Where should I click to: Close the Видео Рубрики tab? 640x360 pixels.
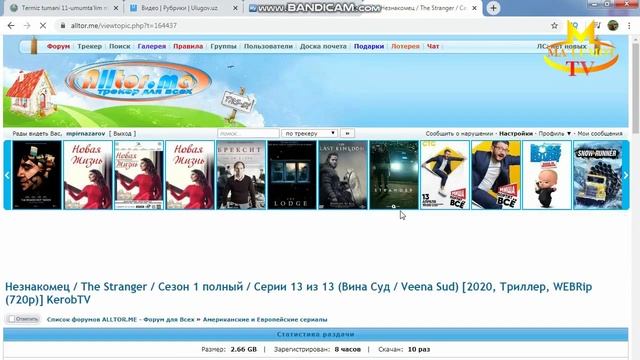(235, 8)
